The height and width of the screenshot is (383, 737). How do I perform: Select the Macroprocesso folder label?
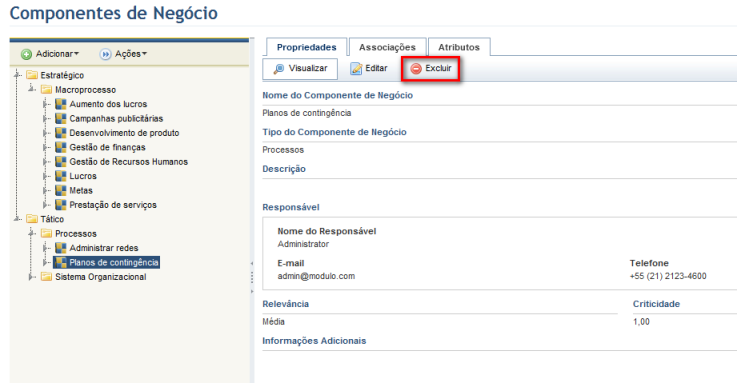[x=86, y=90]
